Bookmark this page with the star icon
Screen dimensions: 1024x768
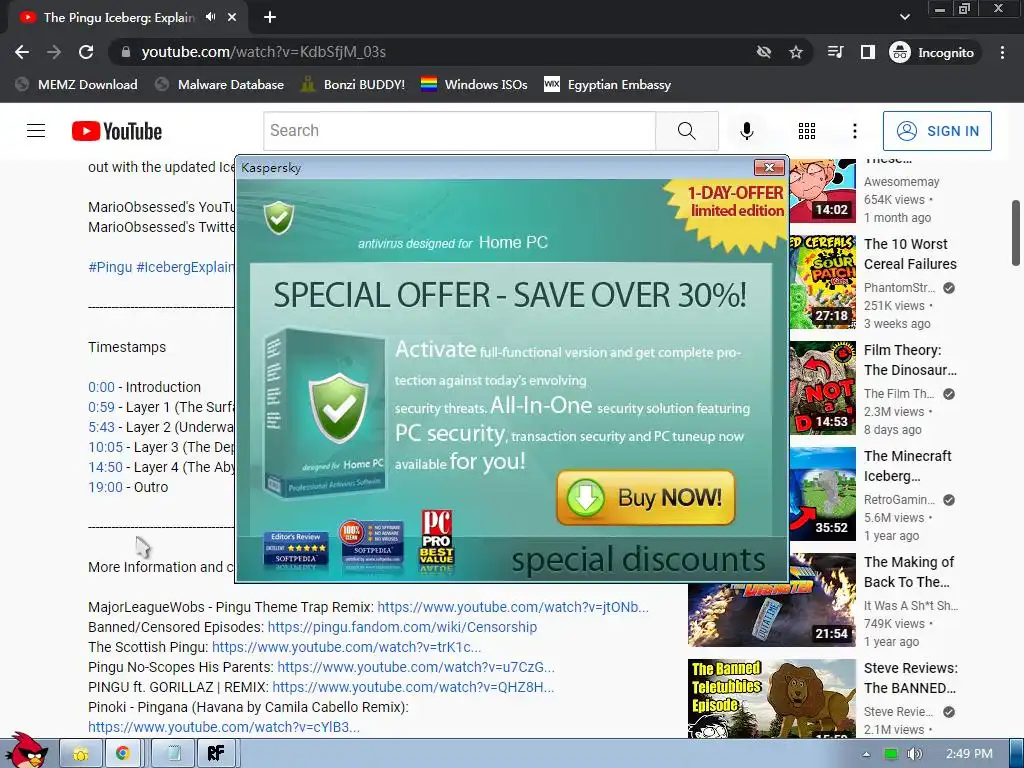click(795, 52)
